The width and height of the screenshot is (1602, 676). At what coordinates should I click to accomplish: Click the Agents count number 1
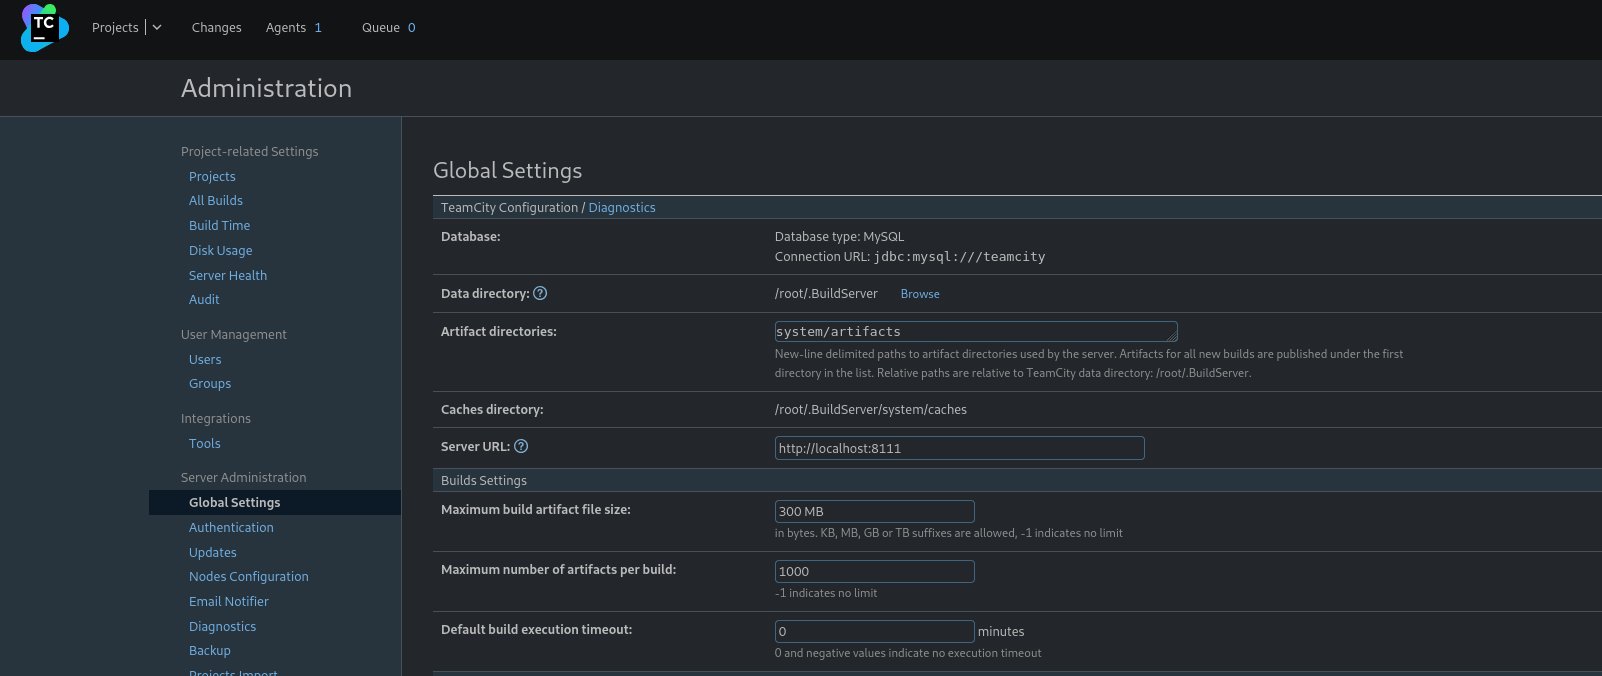tap(318, 28)
